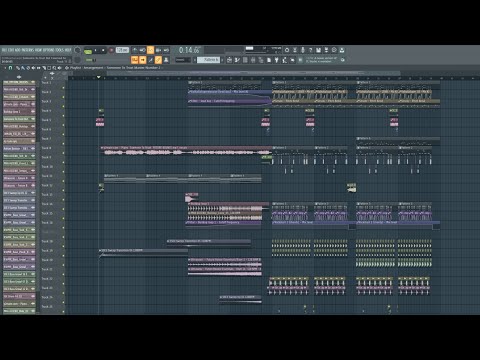Click the 0:14:66 time display
The width and height of the screenshot is (480, 360).
pyautogui.click(x=189, y=50)
